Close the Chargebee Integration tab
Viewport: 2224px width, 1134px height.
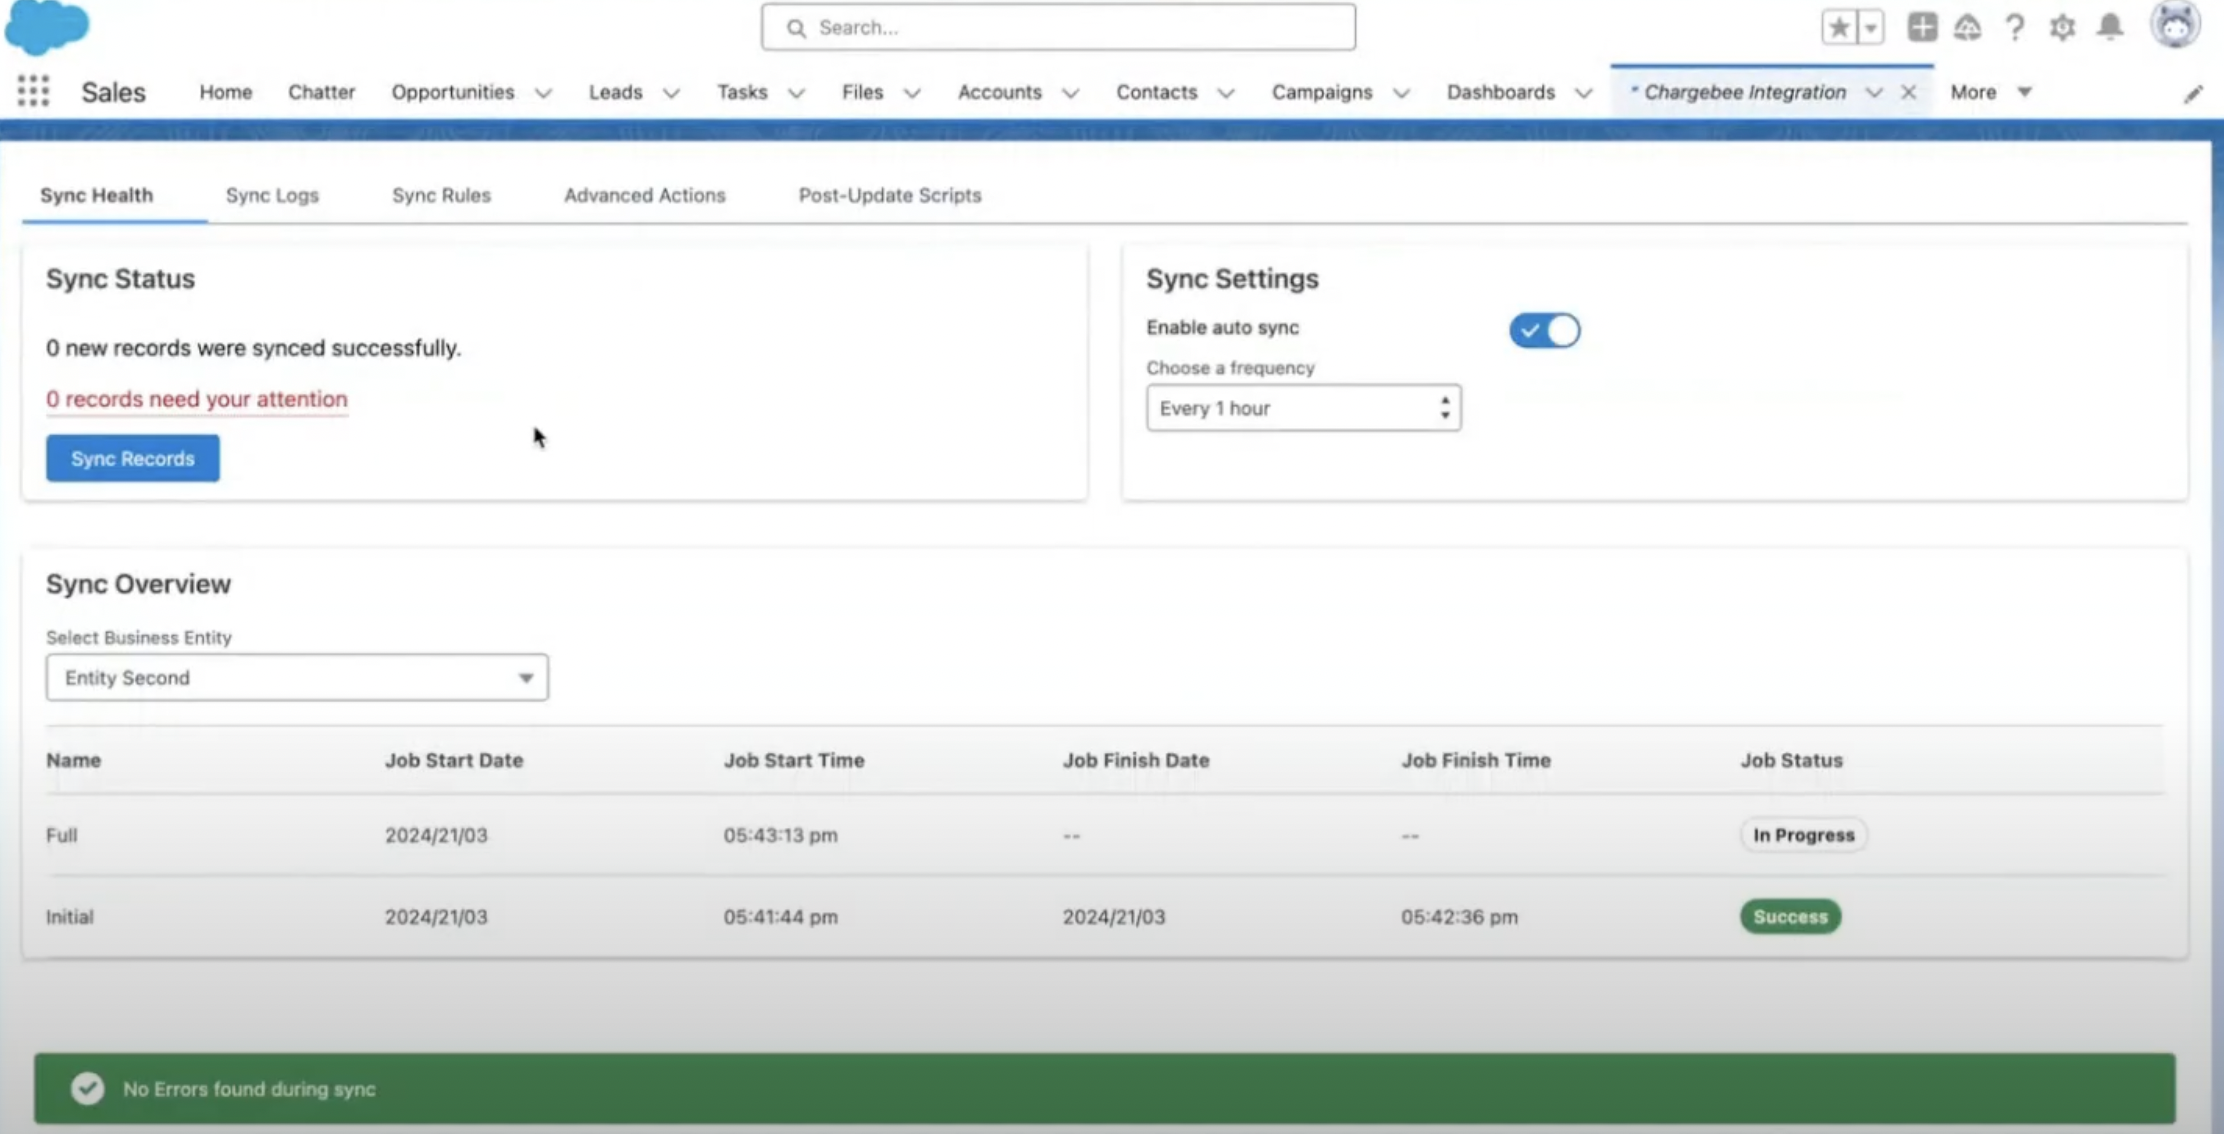[1908, 92]
